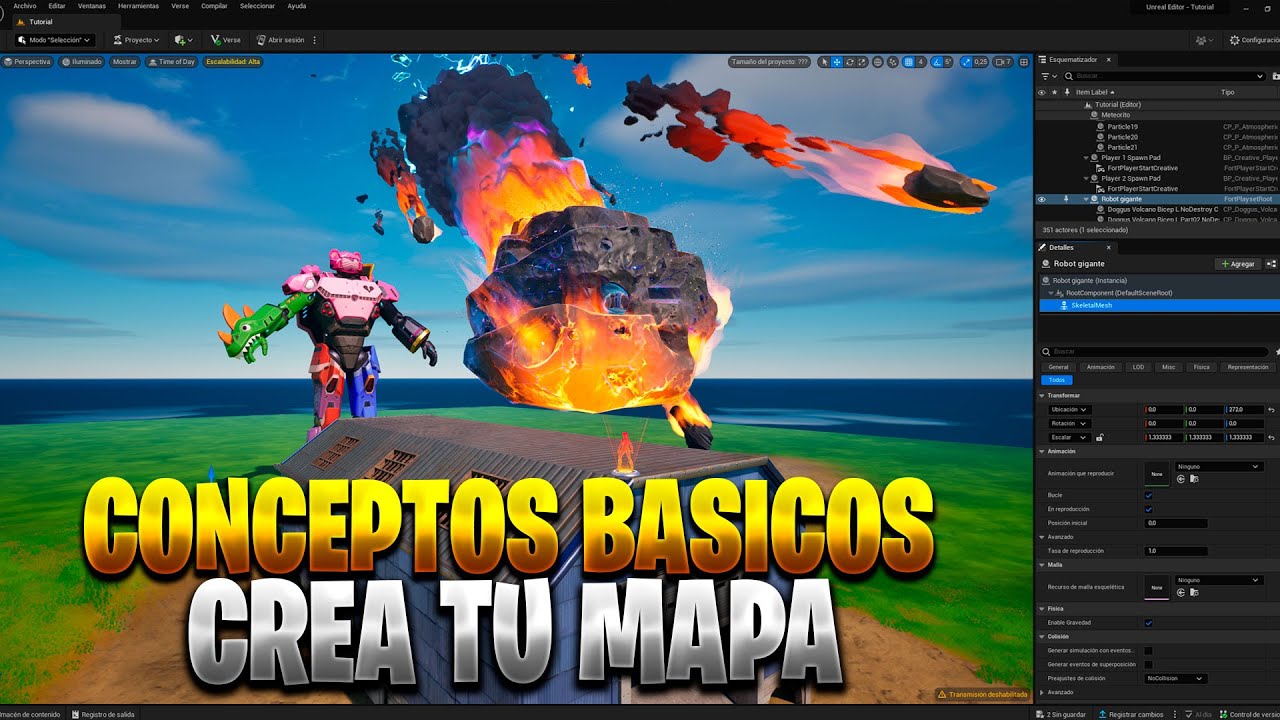Change camera speed value 7
1280x720 pixels.
click(x=1003, y=62)
